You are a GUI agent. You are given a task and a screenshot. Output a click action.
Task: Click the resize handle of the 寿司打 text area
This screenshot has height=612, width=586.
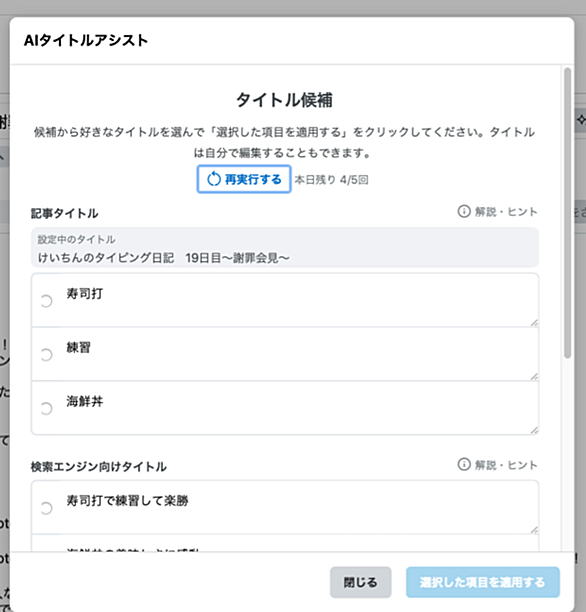(x=534, y=322)
